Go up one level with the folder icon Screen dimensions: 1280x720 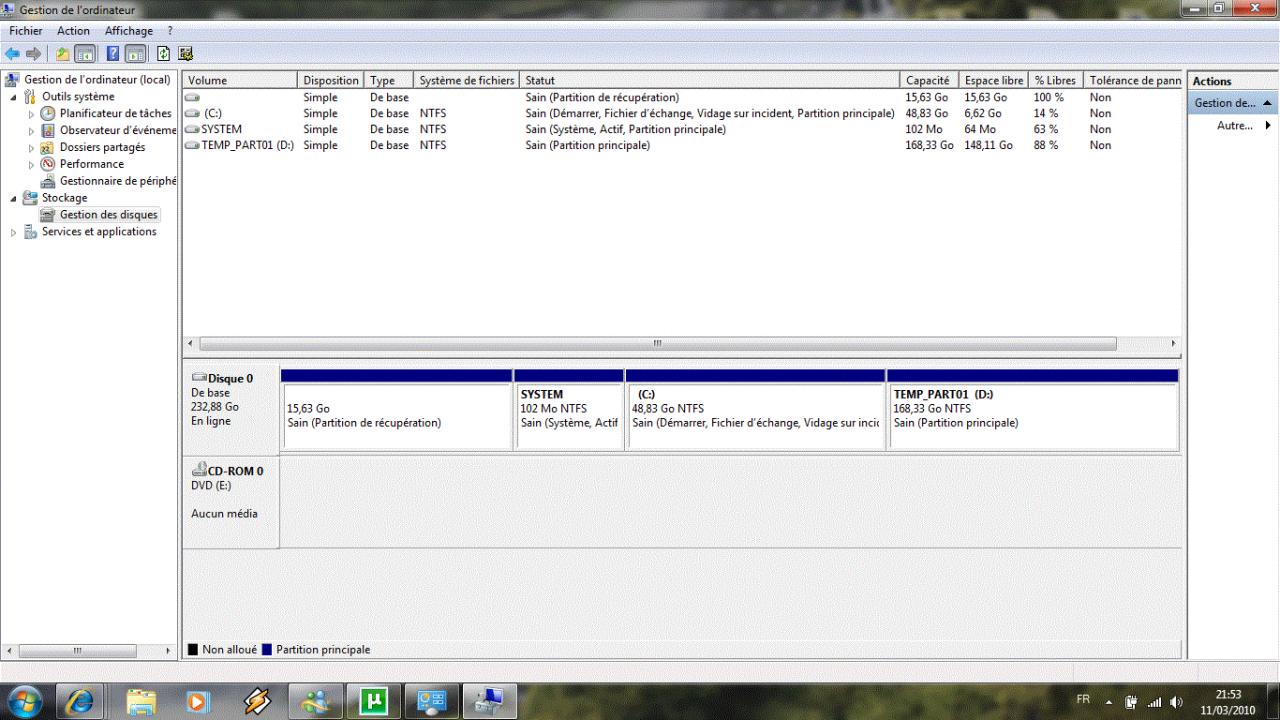coord(63,53)
